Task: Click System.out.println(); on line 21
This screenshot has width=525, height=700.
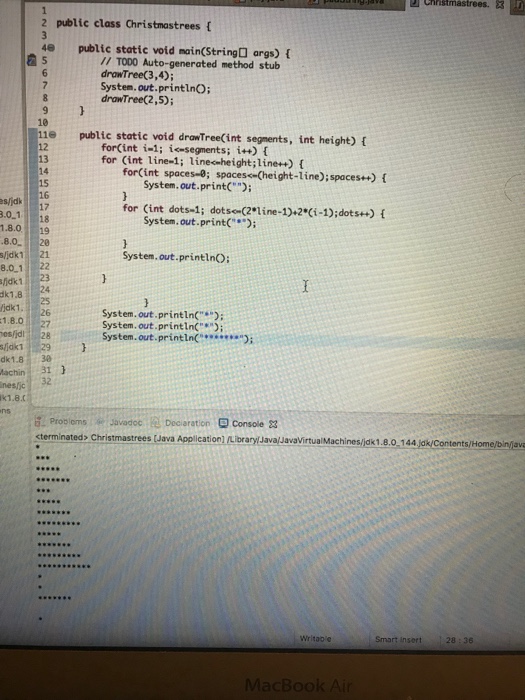Action: click(x=176, y=257)
